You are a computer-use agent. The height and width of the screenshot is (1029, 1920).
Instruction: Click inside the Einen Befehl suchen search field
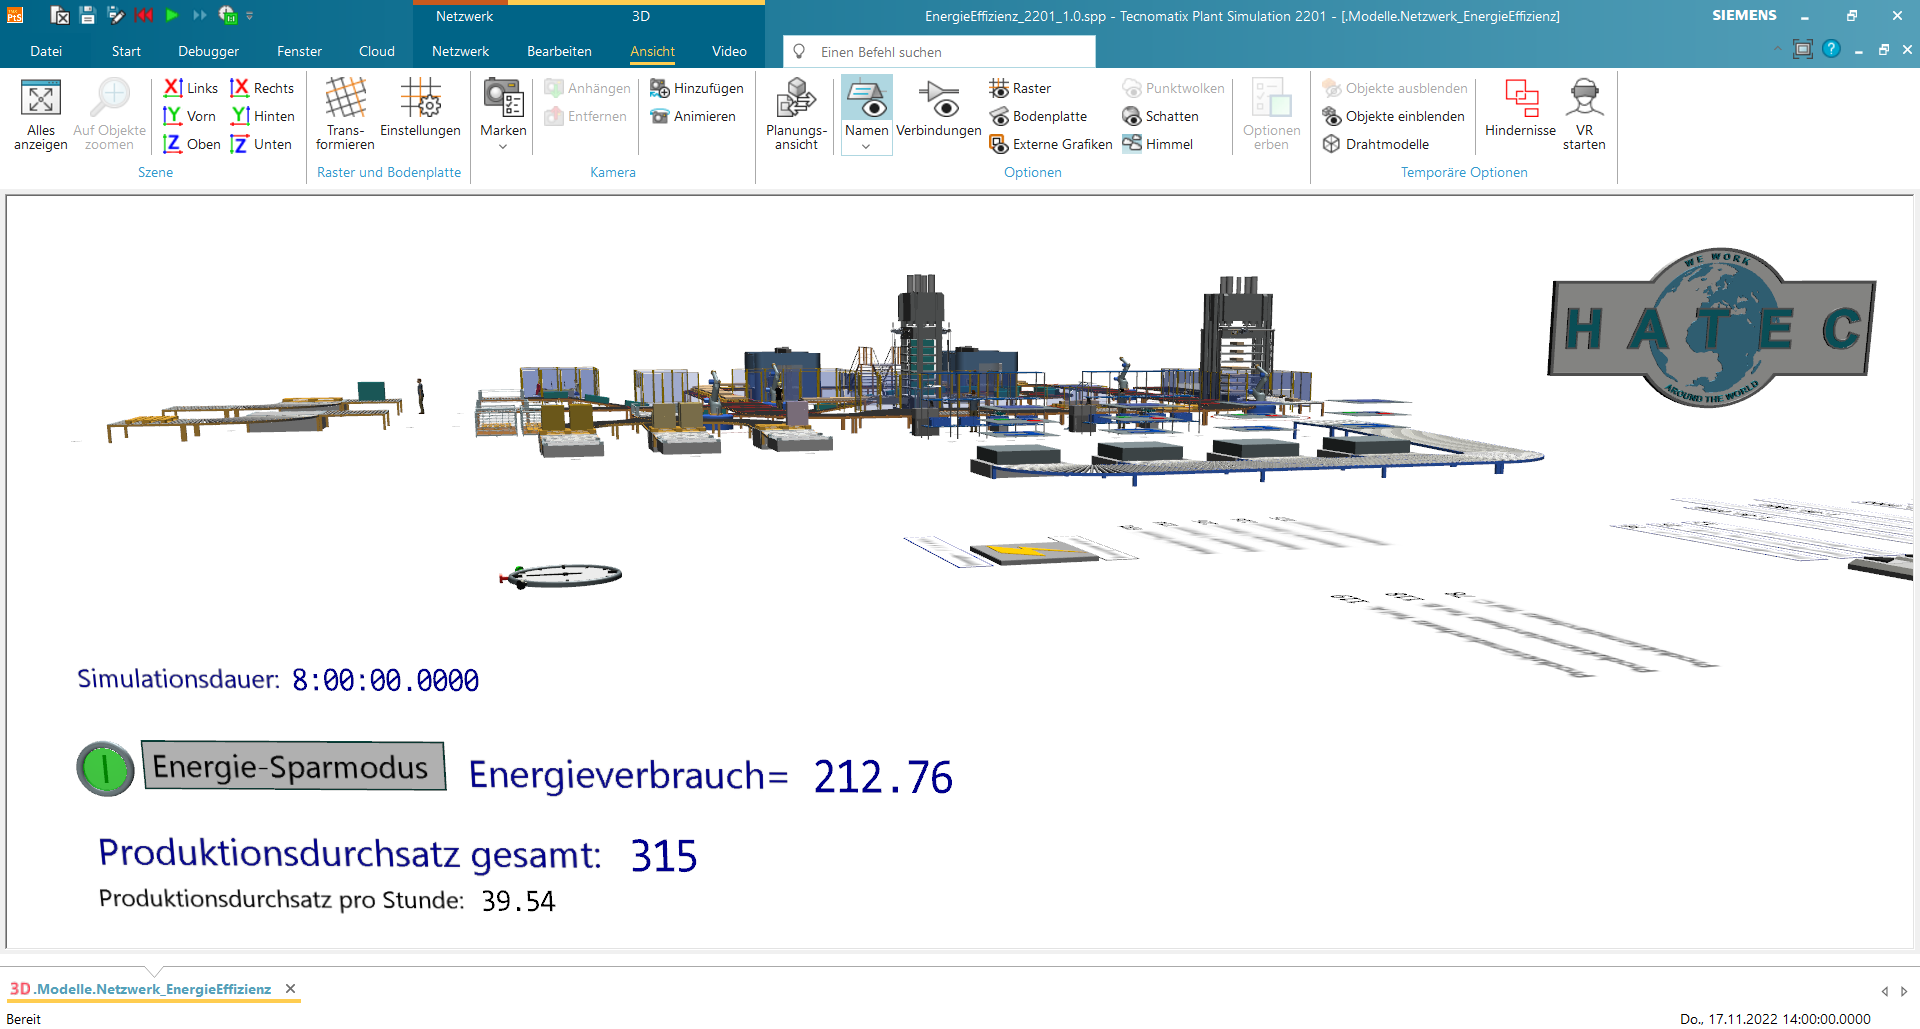pyautogui.click(x=940, y=51)
